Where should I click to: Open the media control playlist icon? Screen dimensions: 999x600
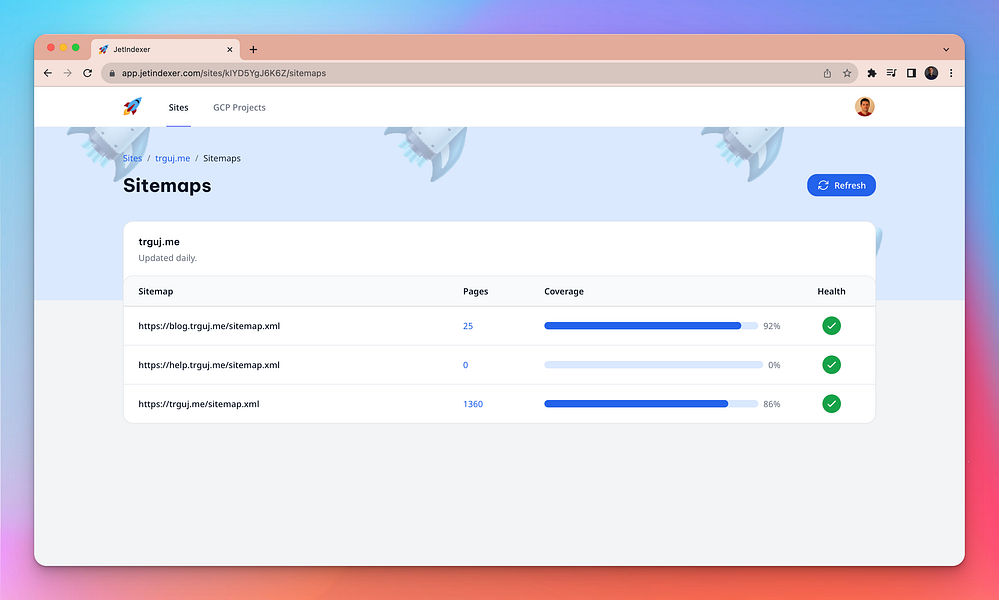[x=891, y=73]
